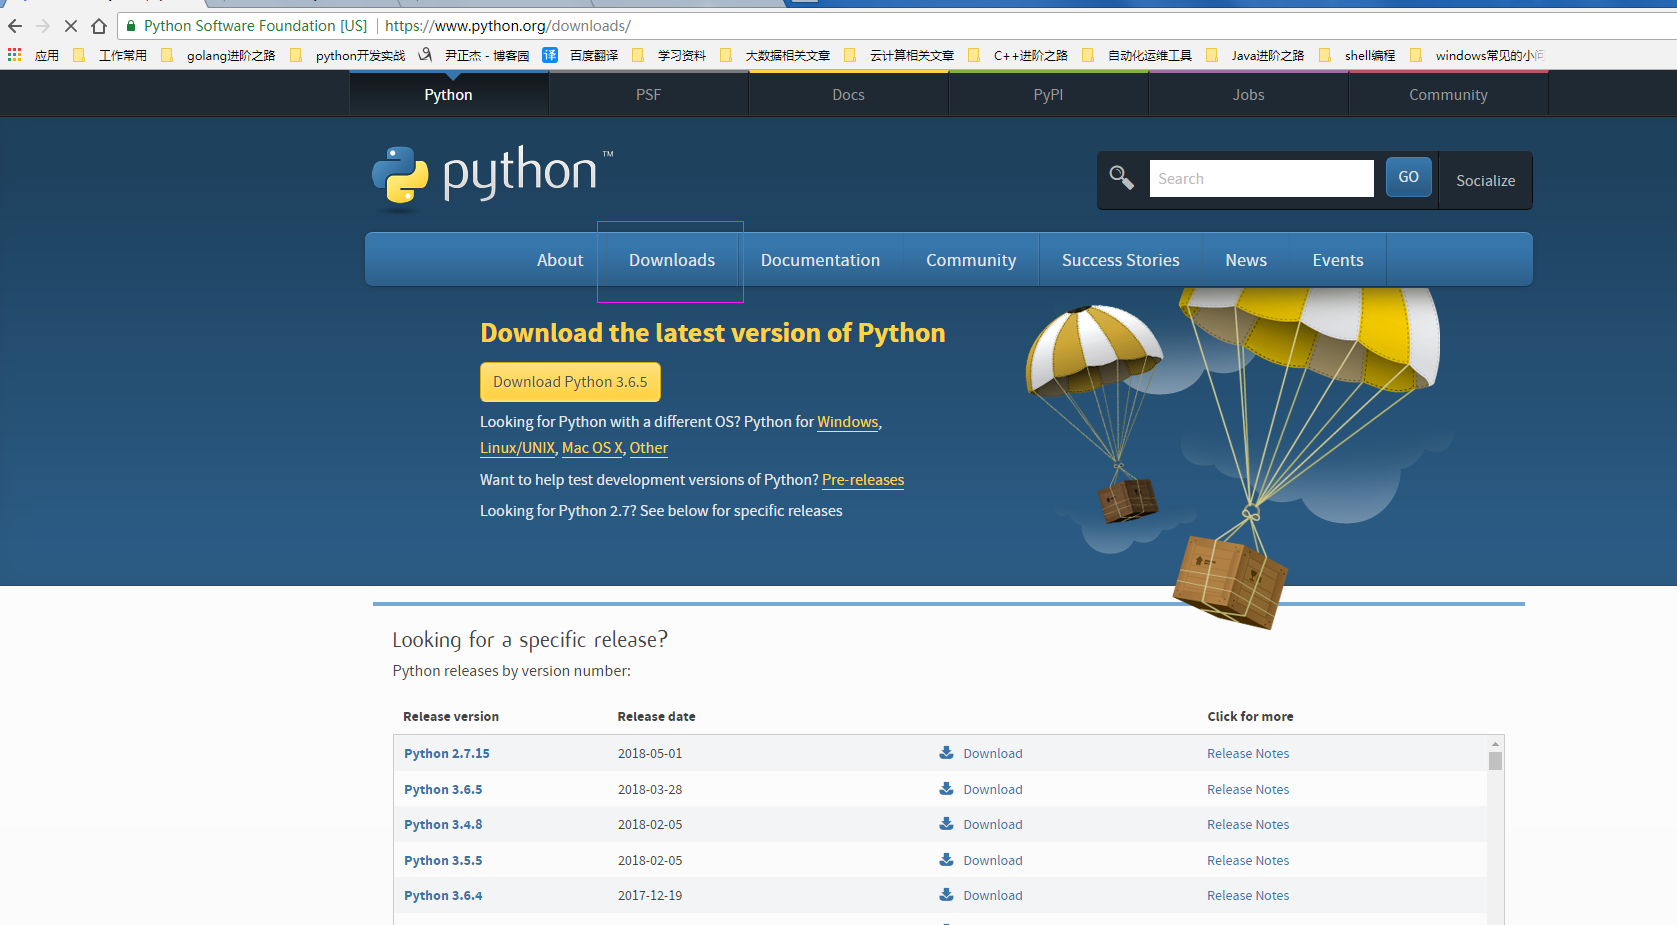Click the browser address bar URL
This screenshot has width=1677, height=925.
508,26
